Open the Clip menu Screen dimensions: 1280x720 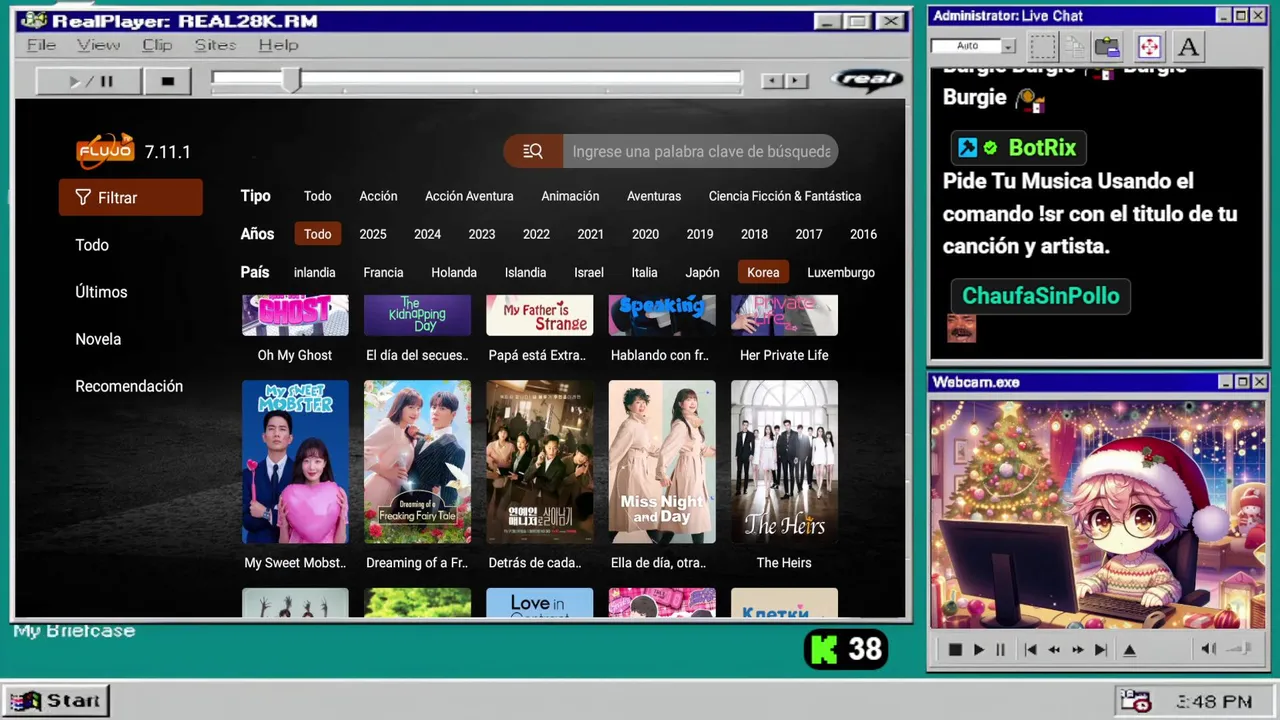157,45
